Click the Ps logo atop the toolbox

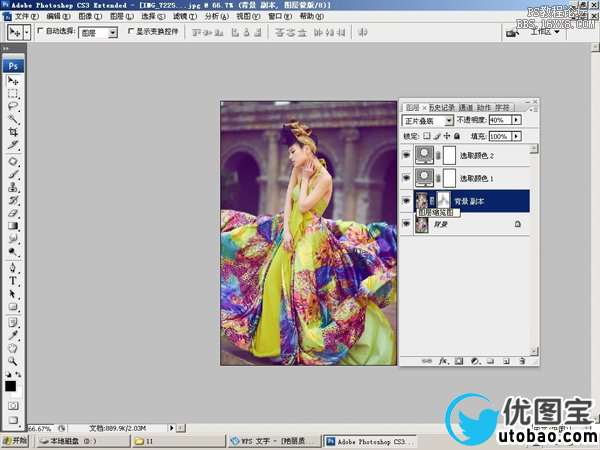13,66
